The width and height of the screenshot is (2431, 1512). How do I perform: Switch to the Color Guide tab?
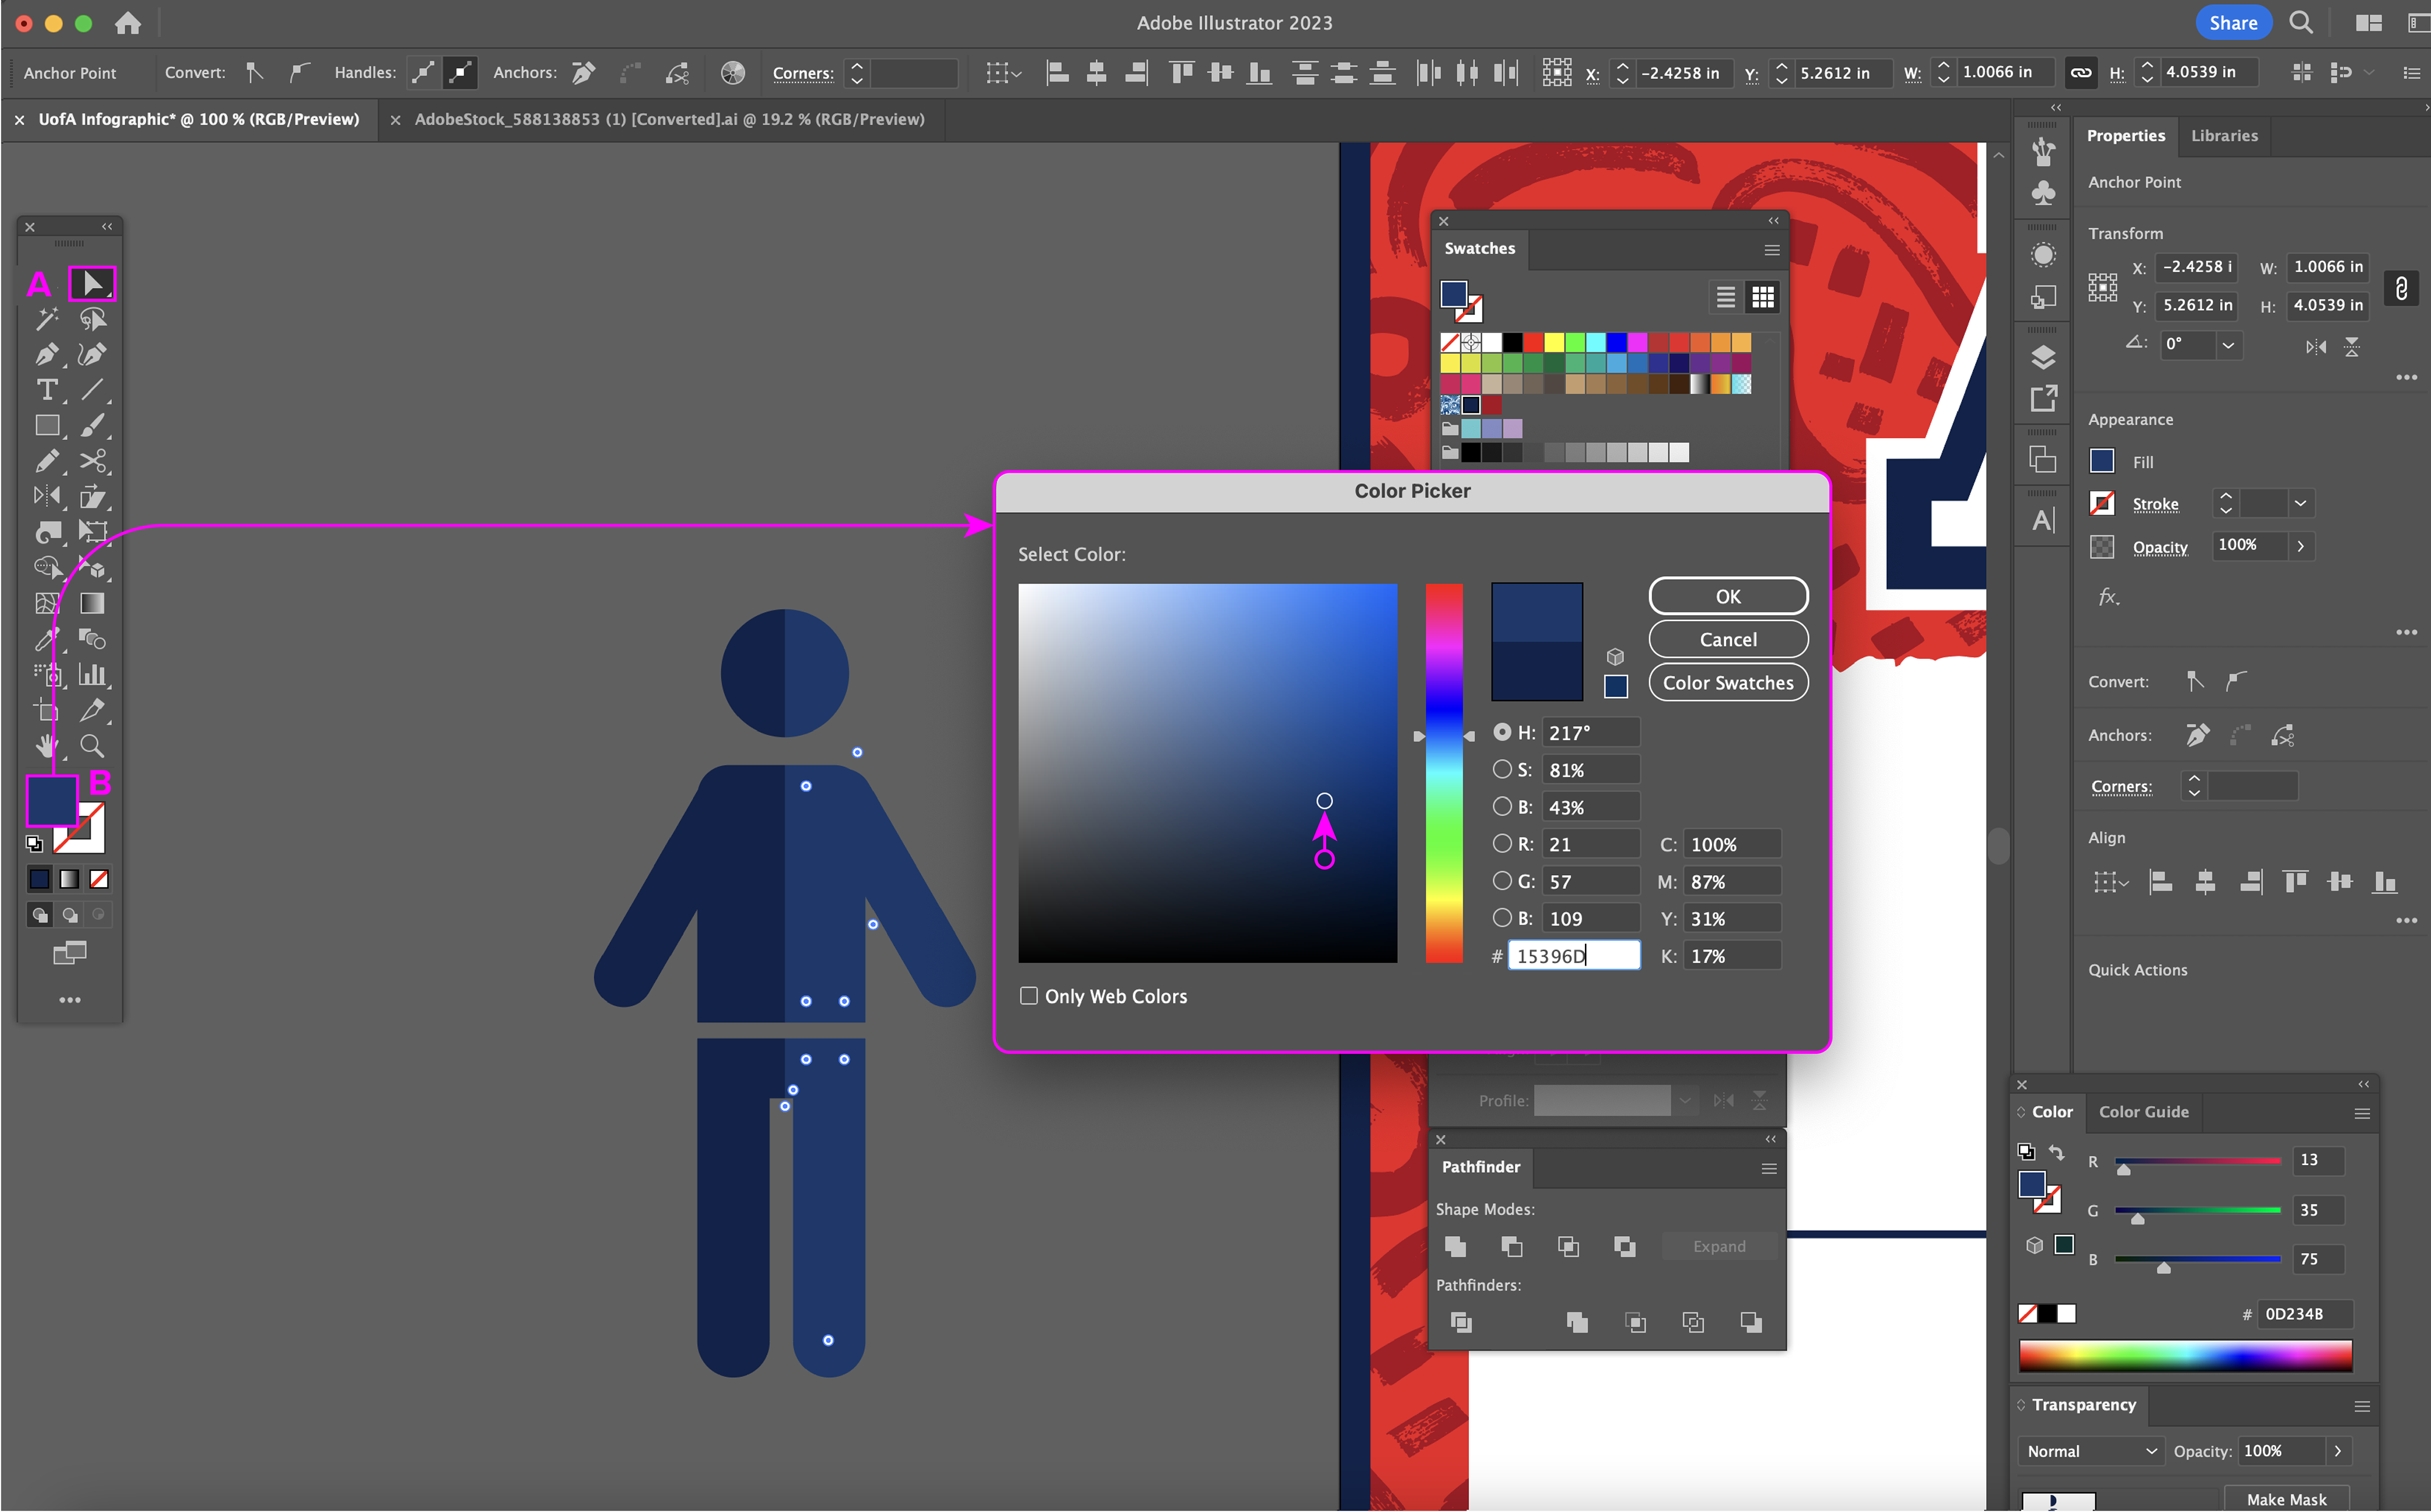2143,1112
